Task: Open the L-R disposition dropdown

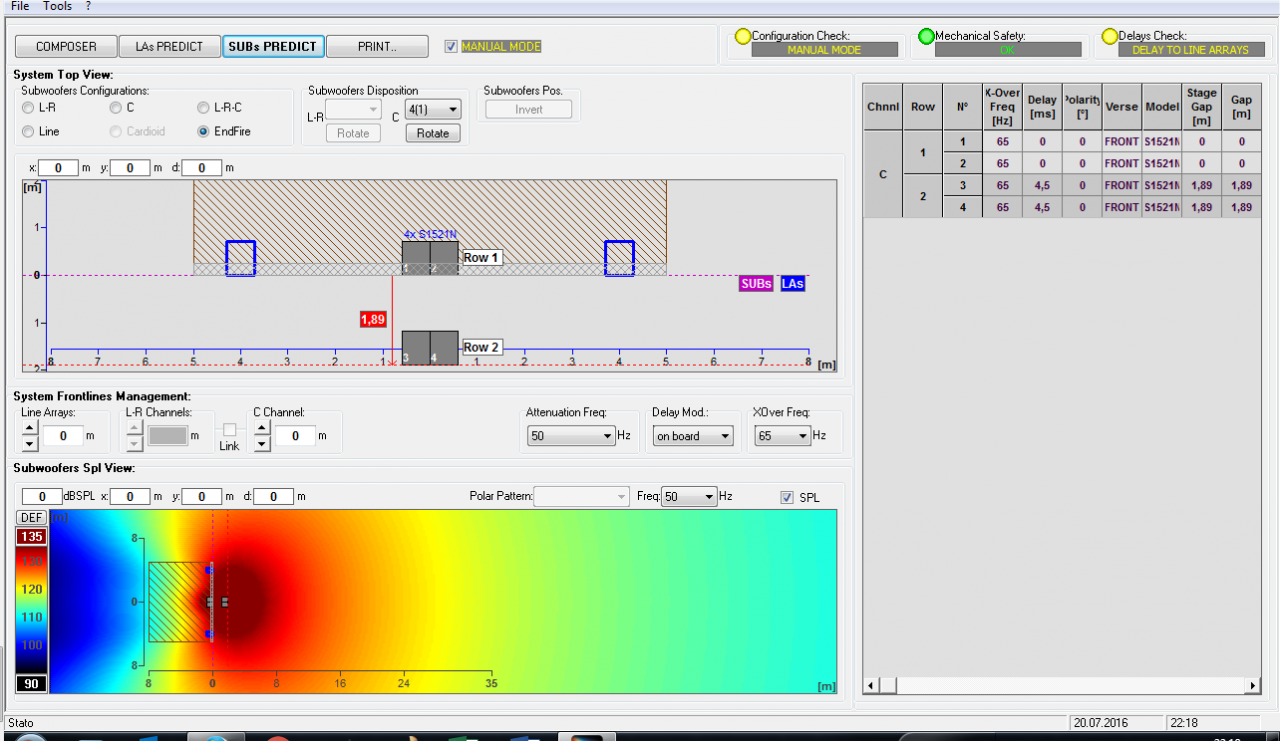Action: click(x=354, y=109)
